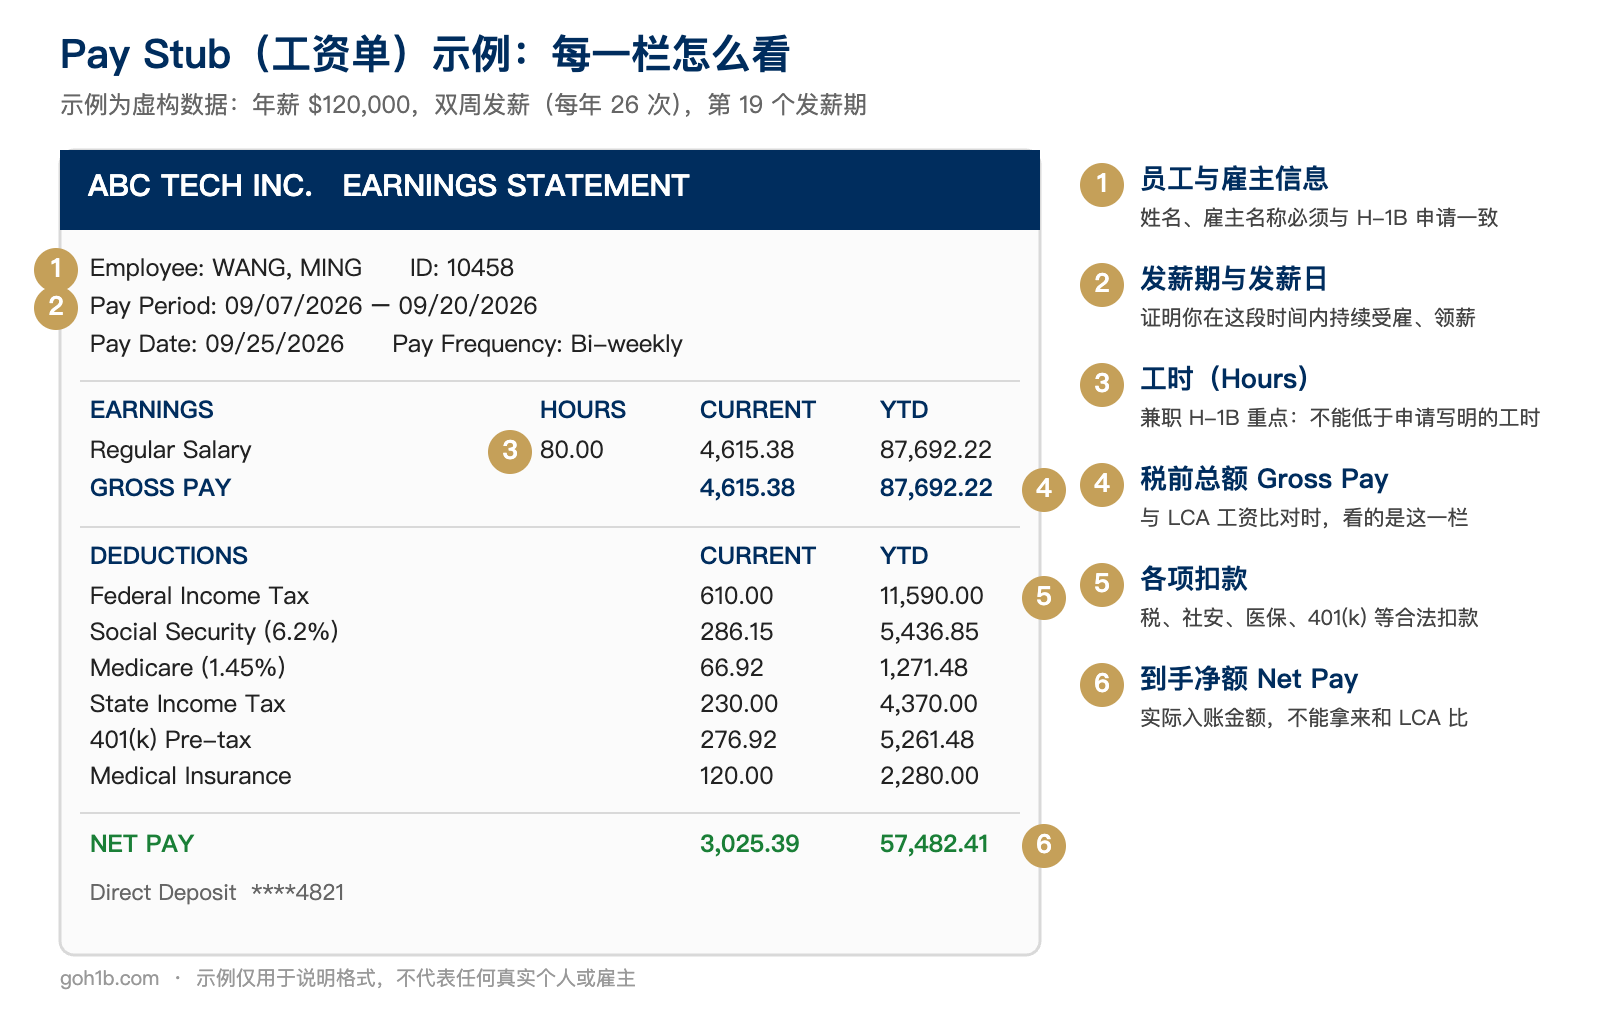The height and width of the screenshot is (1010, 1600).
Task: Select the 'Medicare (1.45%)' label
Action: 188,668
